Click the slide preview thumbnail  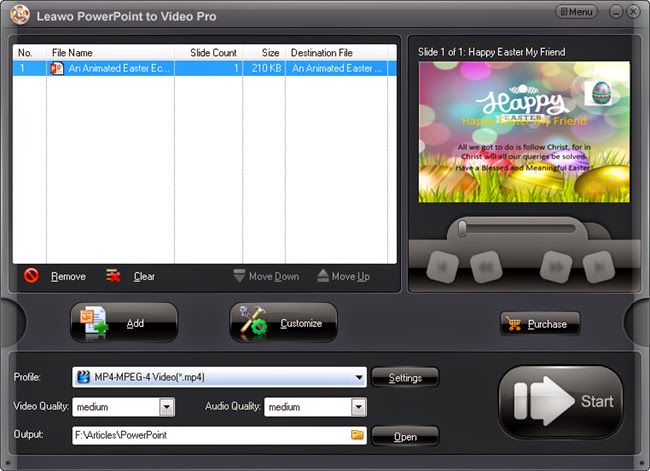524,132
